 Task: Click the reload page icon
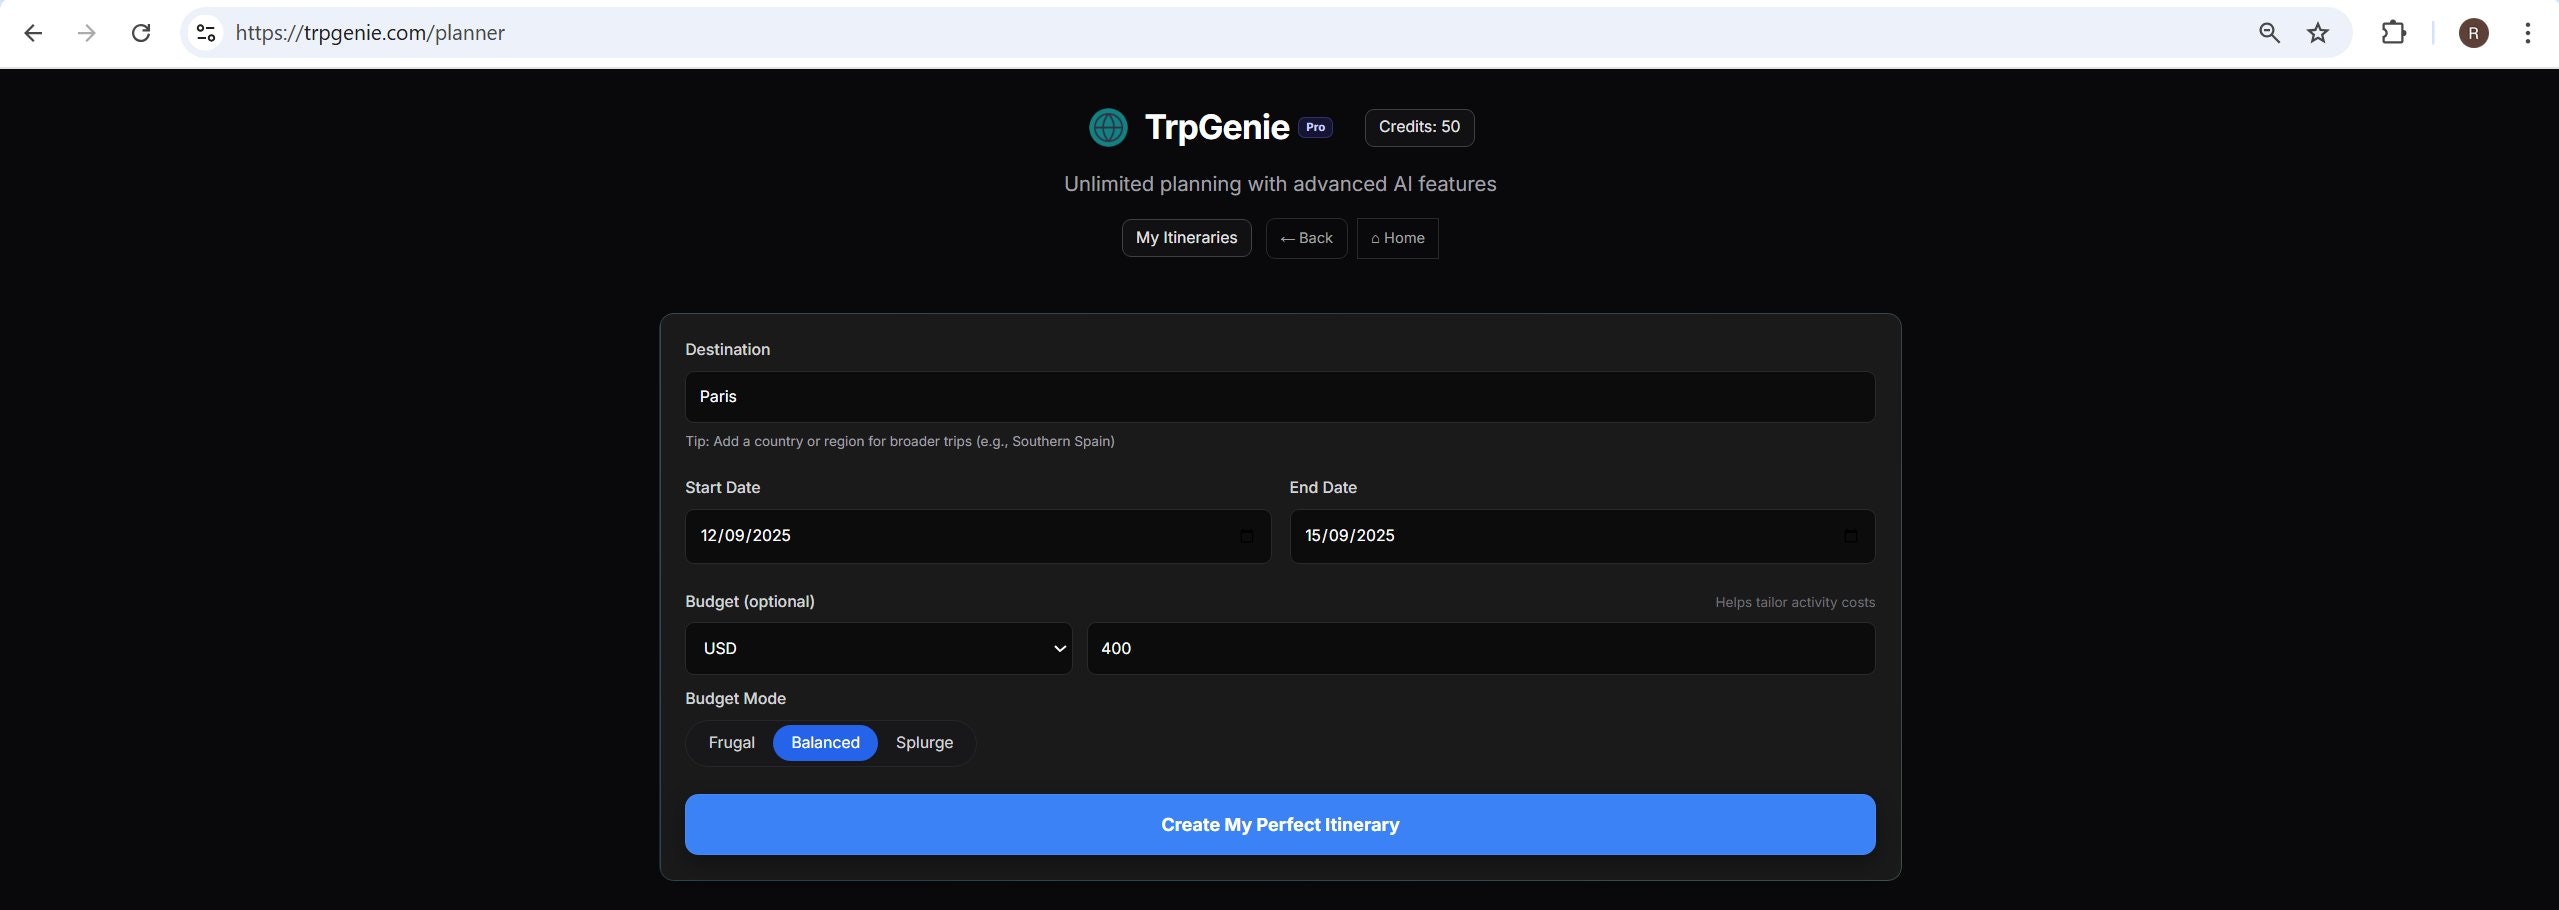click(141, 32)
